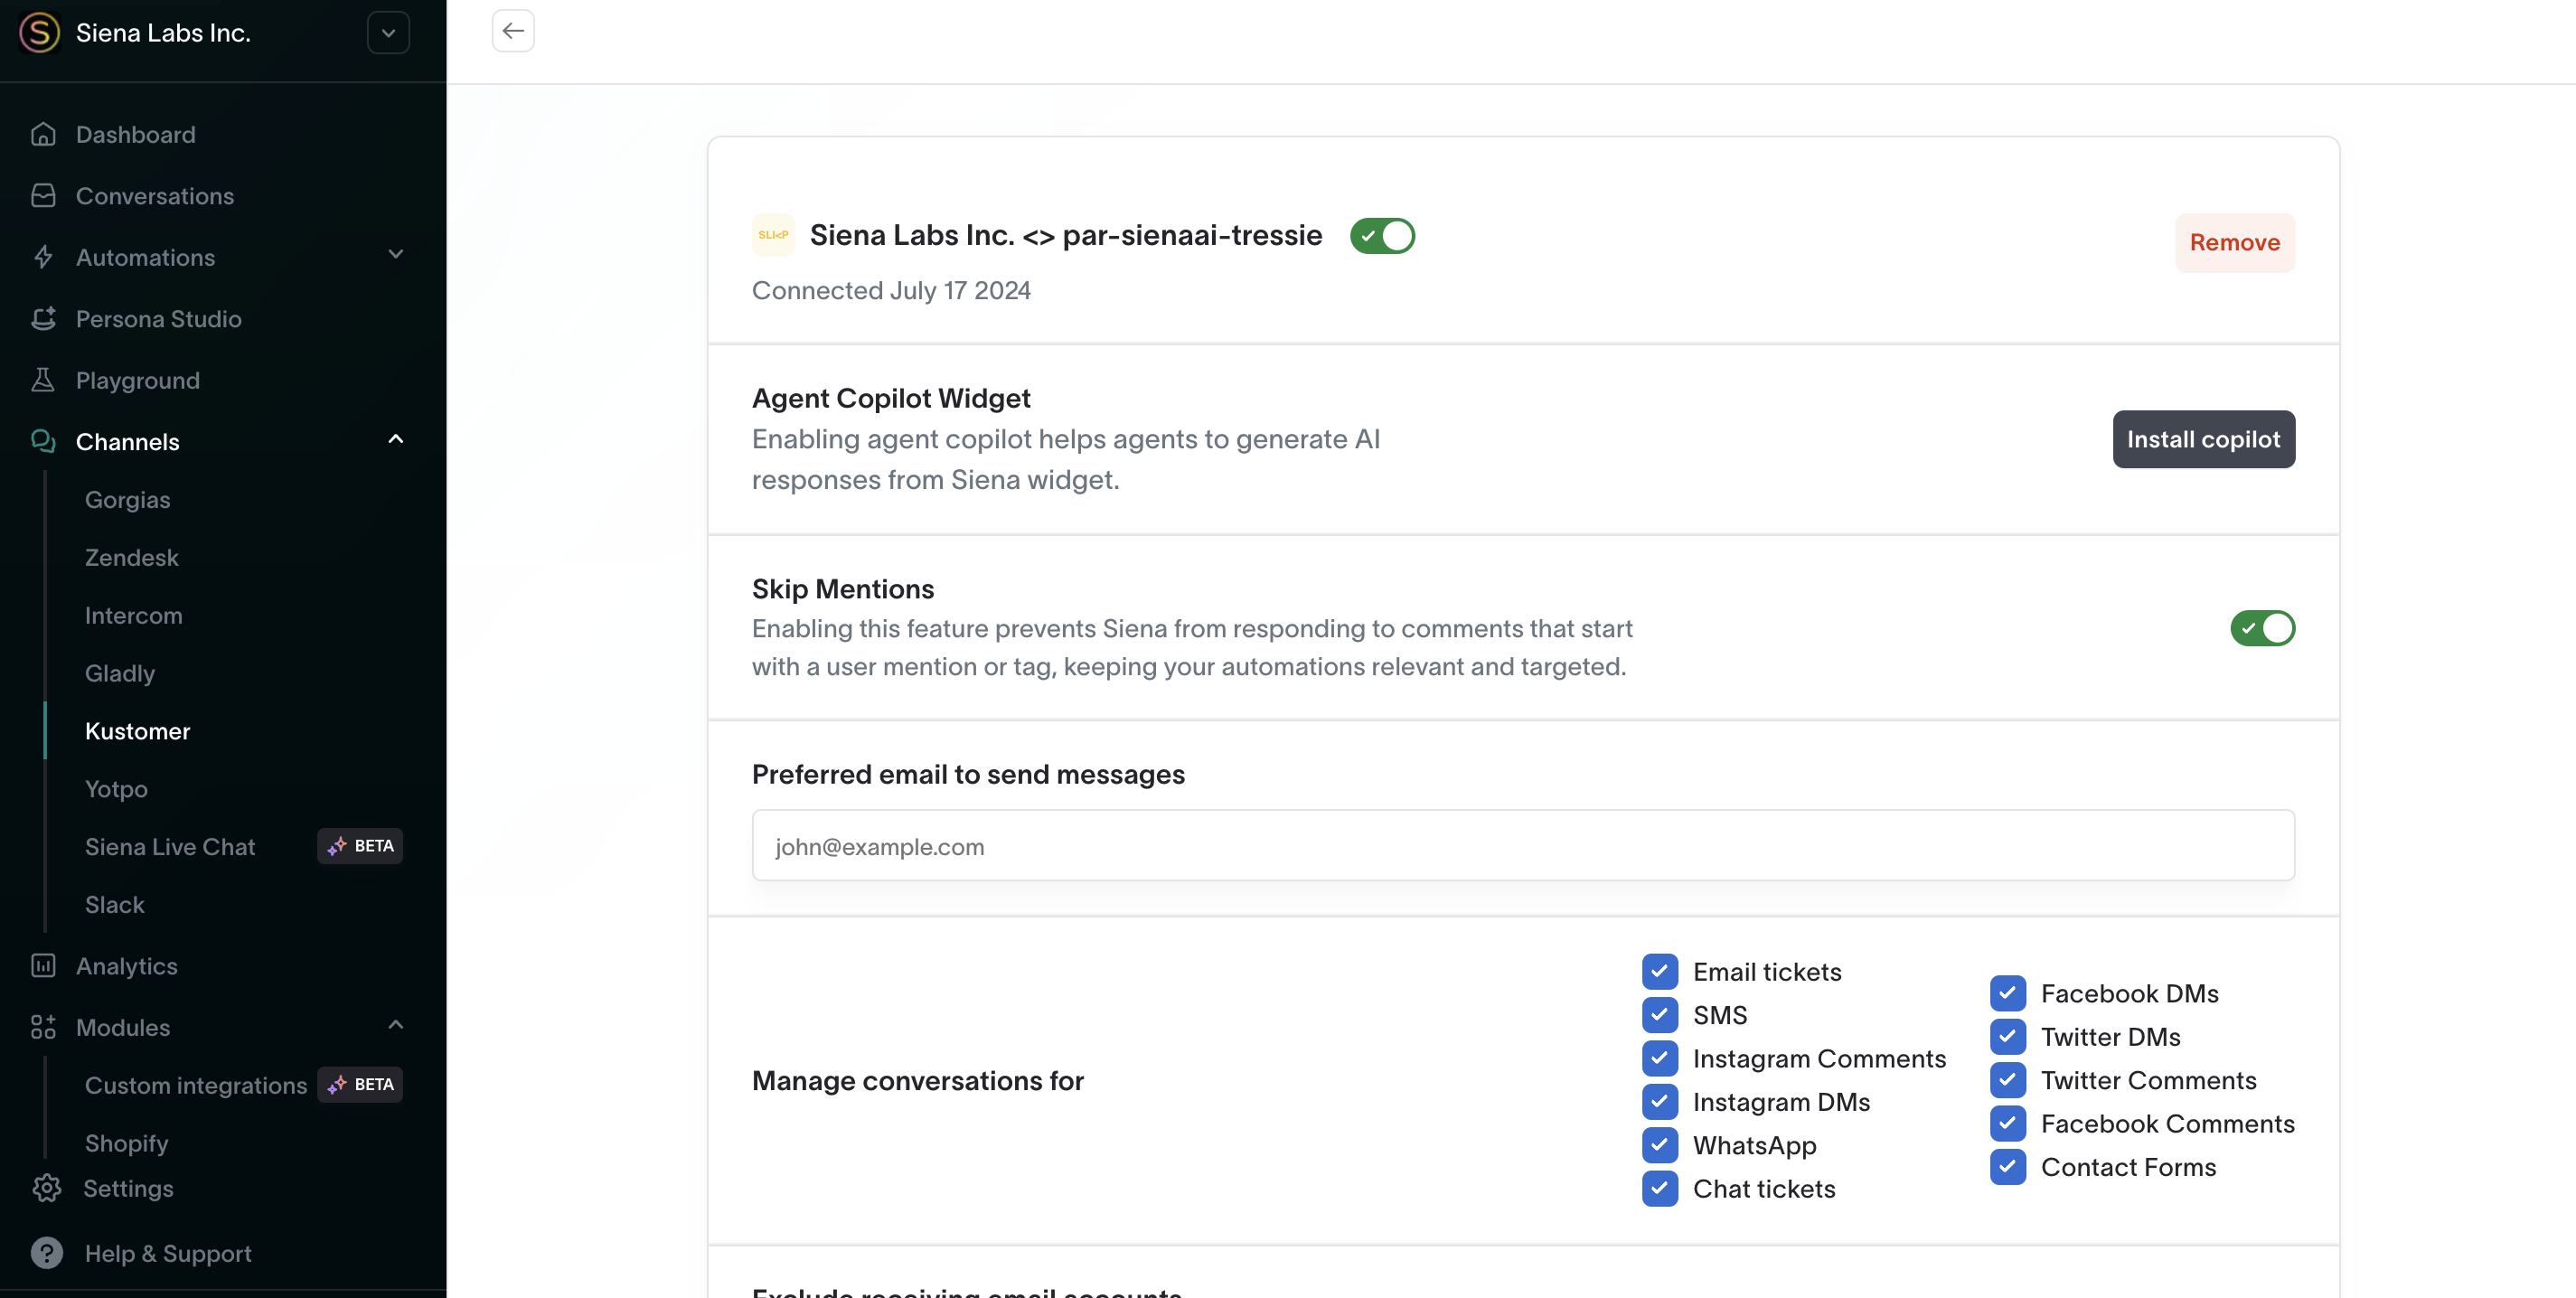The height and width of the screenshot is (1298, 2576).
Task: Open the Siena Labs Inc. workspace dropdown
Action: pos(388,33)
